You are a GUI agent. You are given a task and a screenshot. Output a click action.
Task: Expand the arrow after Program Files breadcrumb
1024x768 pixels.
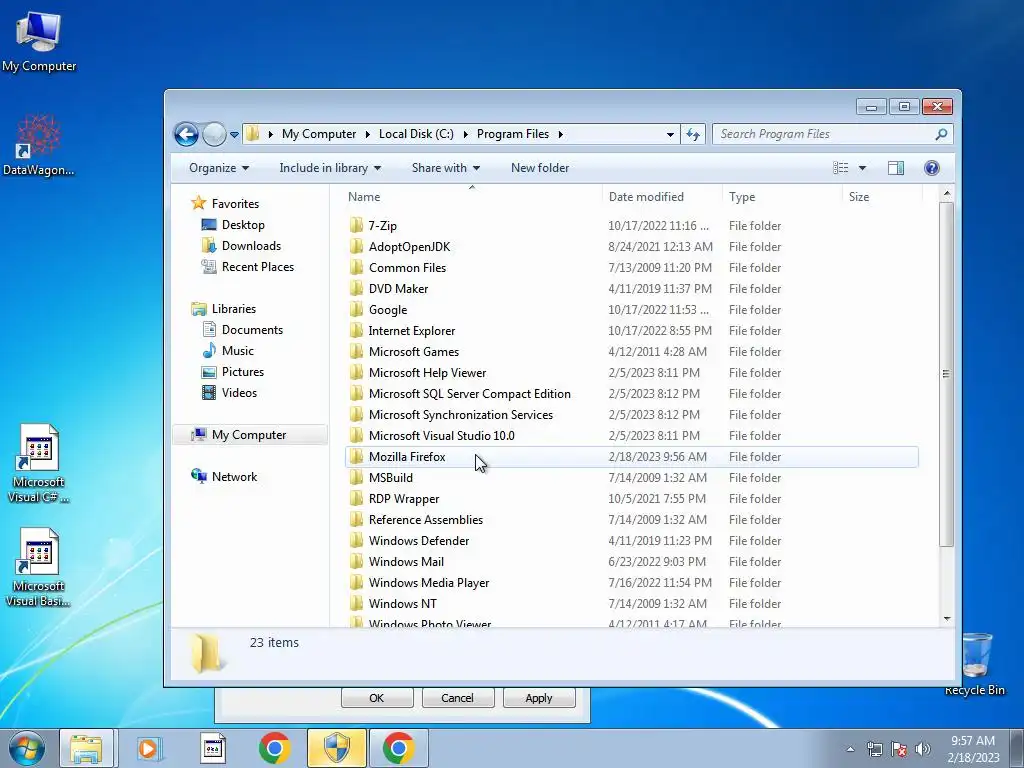pyautogui.click(x=560, y=134)
